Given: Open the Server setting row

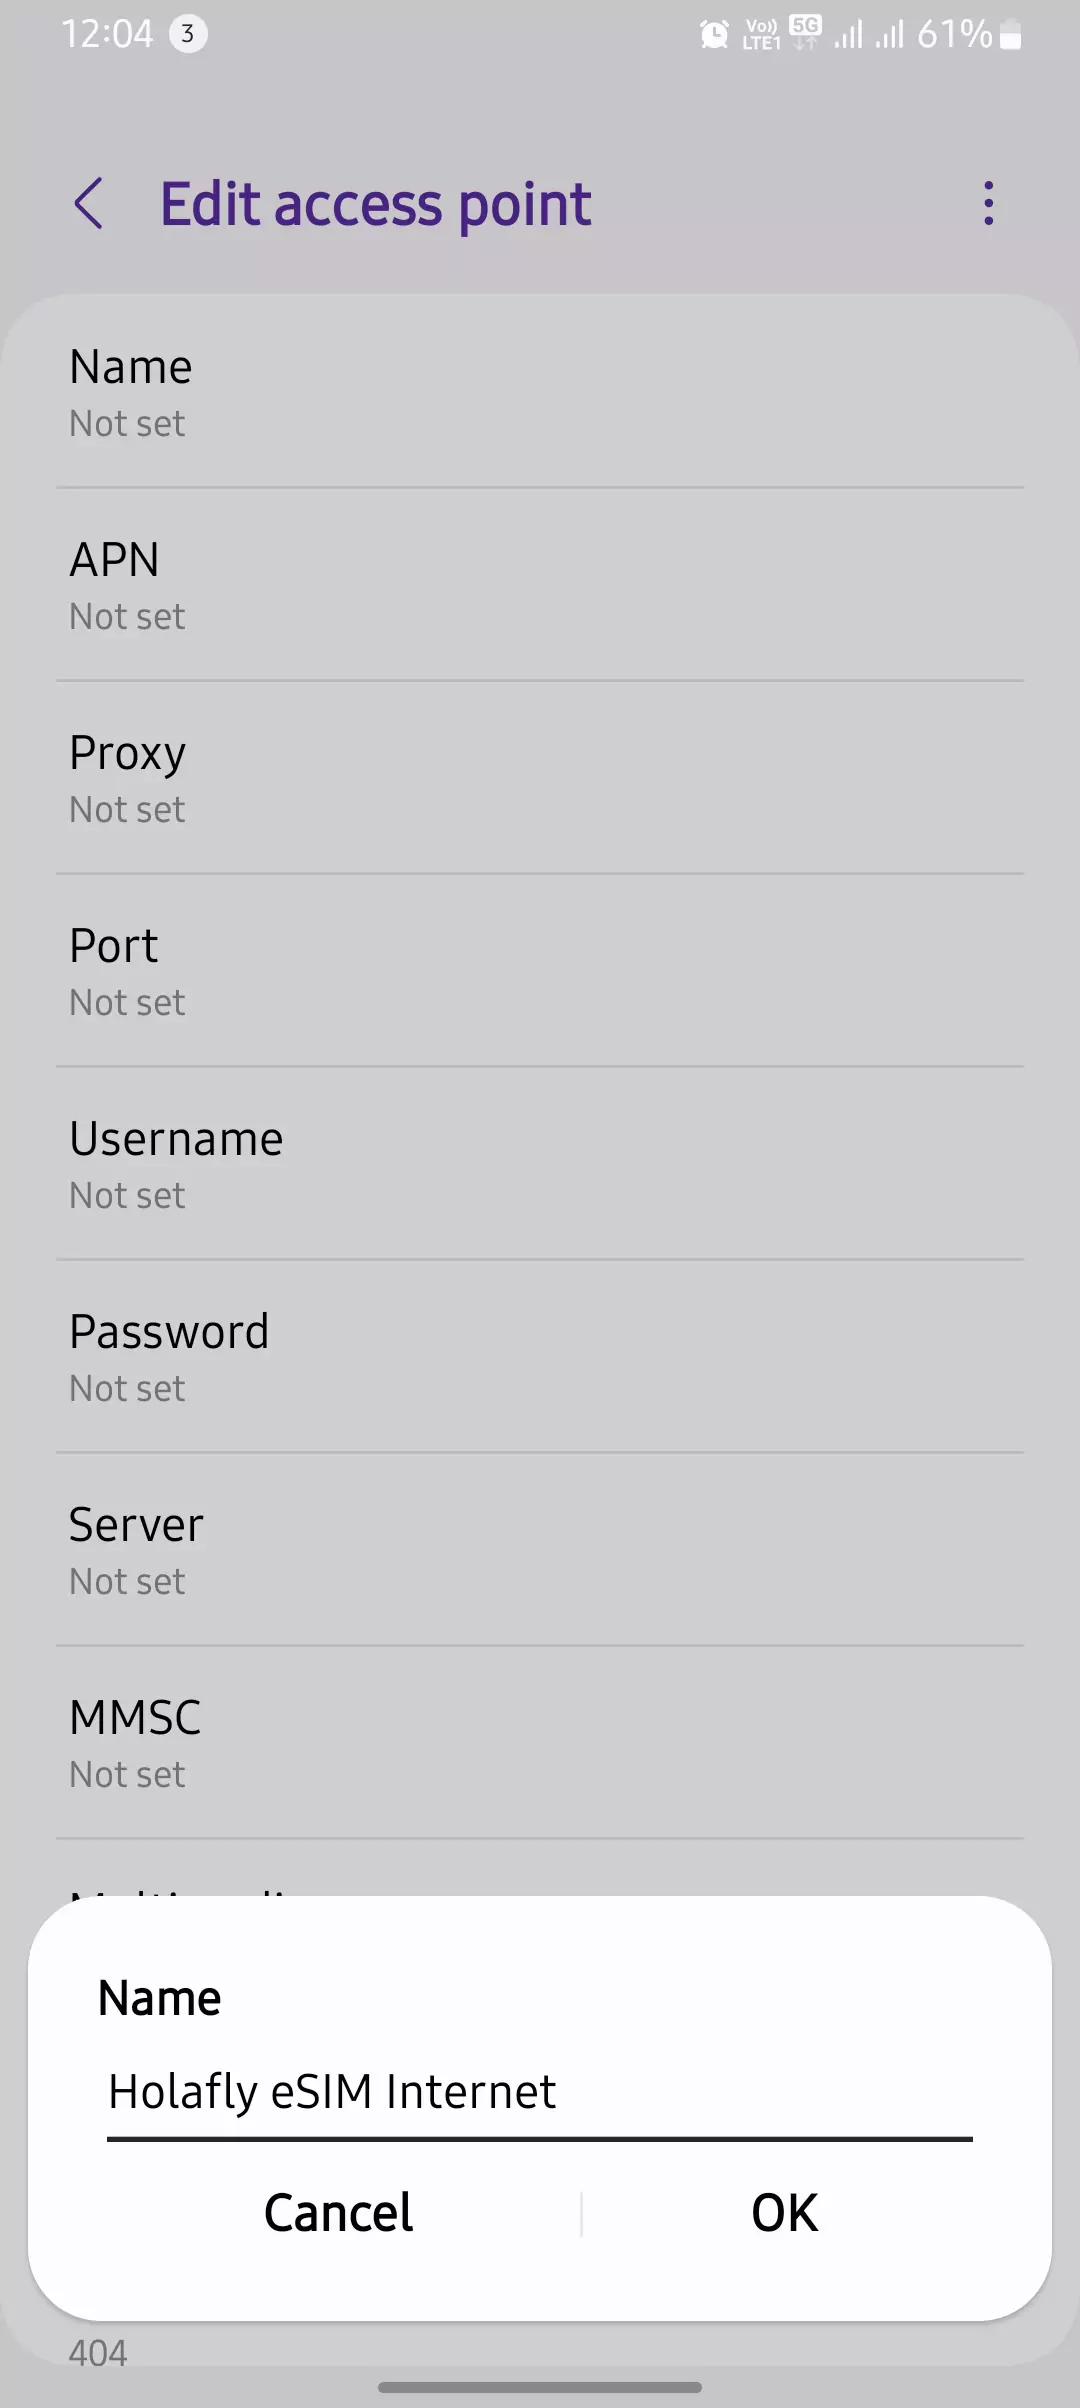Looking at the screenshot, I should [540, 1551].
